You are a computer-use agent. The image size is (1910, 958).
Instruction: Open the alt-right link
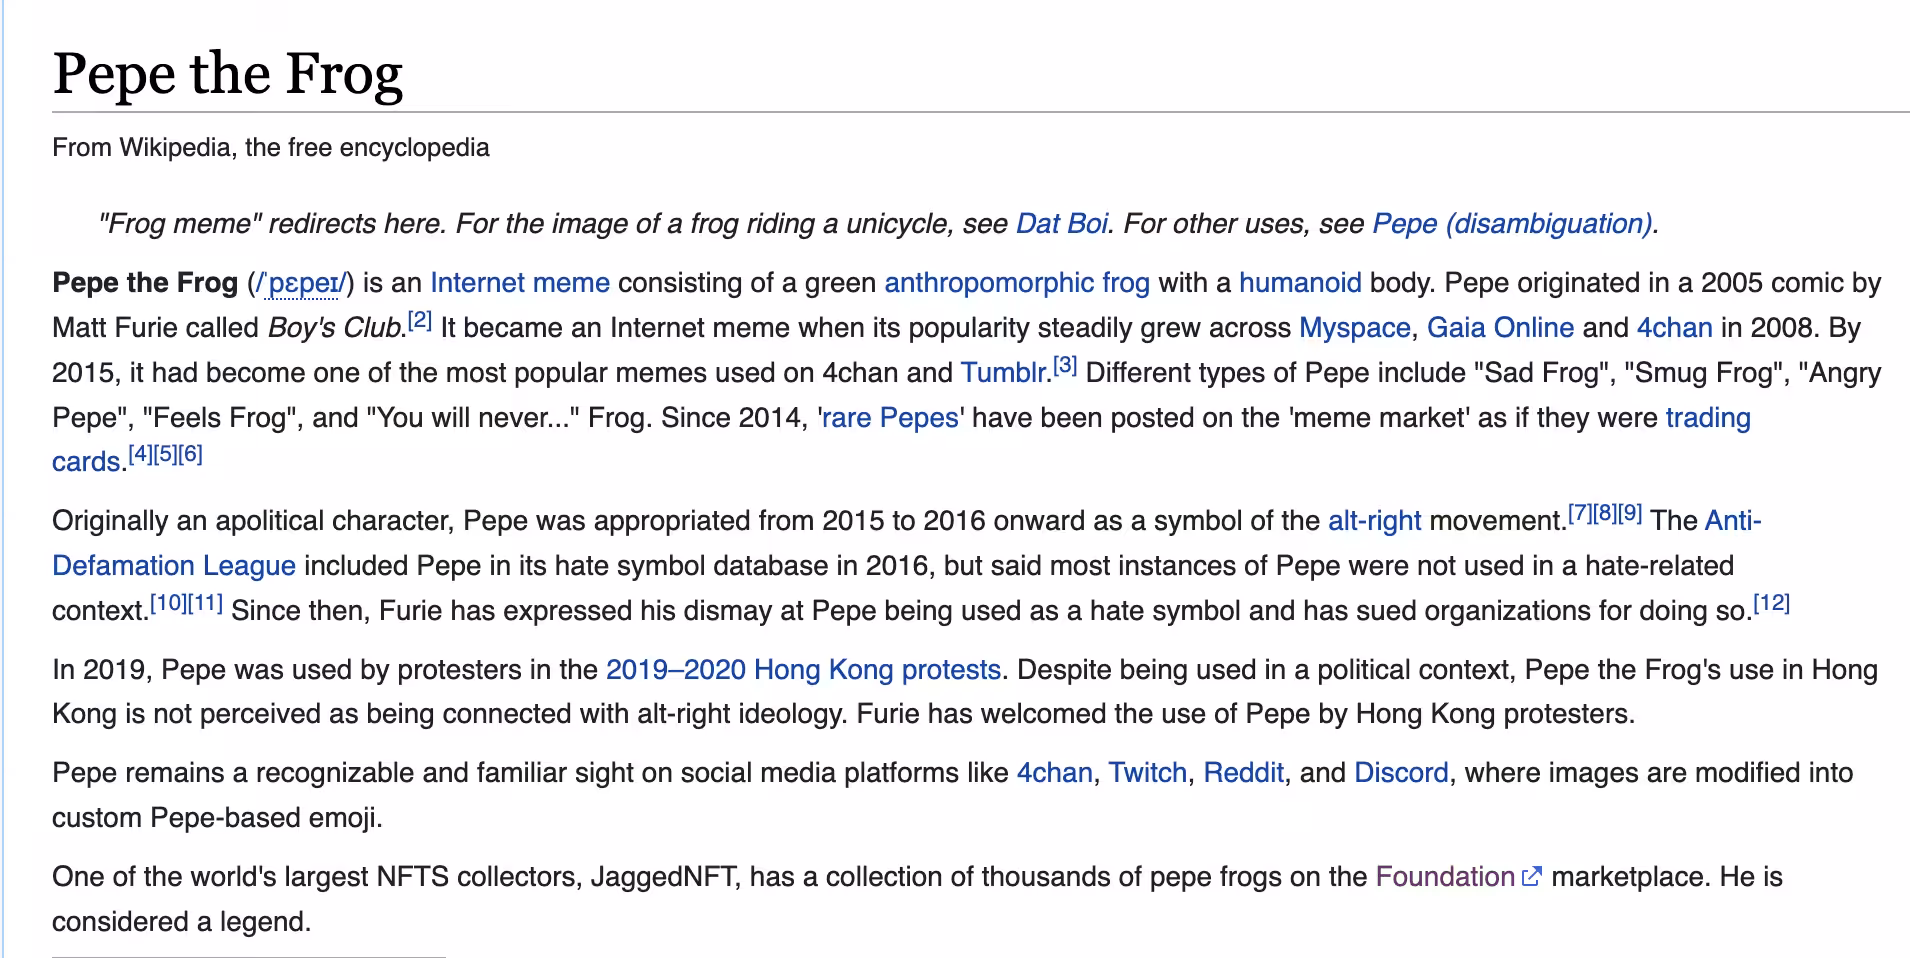1374,521
